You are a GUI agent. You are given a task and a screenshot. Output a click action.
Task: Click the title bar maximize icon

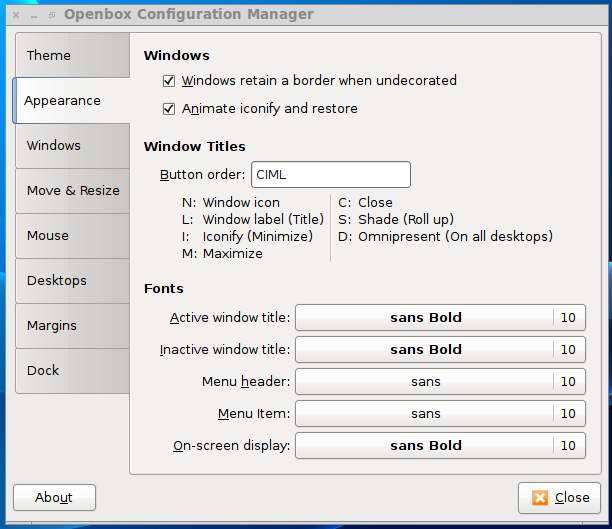pos(52,15)
